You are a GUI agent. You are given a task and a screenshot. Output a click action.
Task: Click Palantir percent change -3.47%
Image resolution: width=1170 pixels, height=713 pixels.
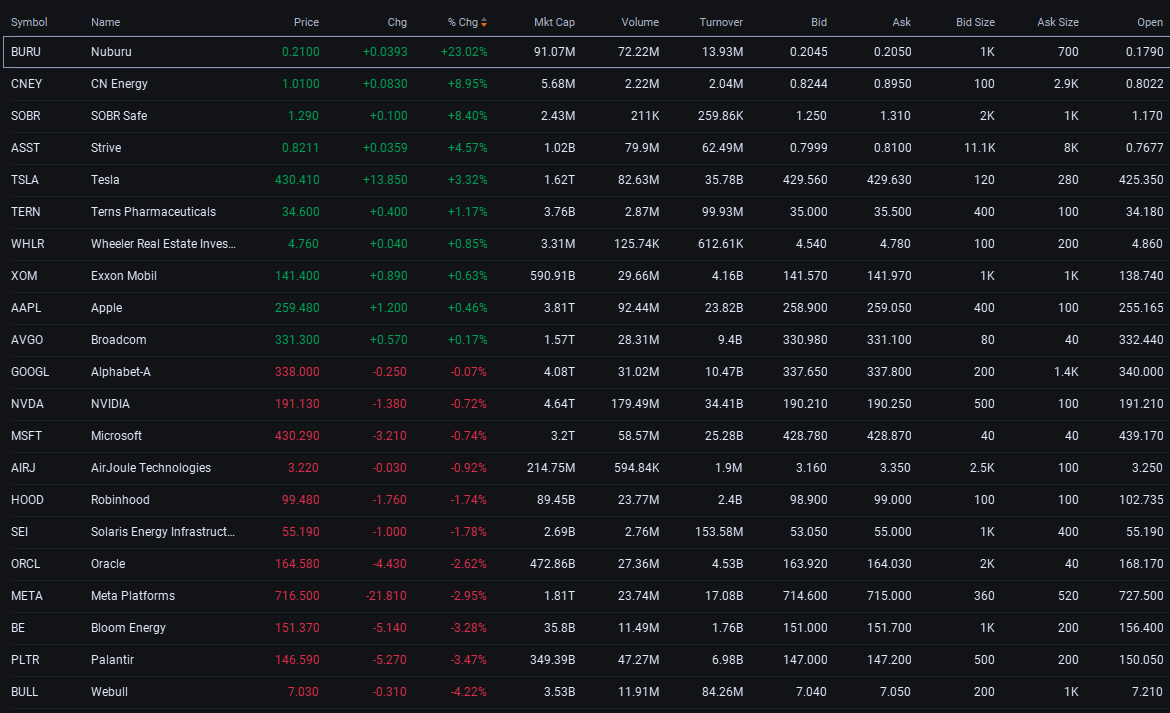[469, 661]
